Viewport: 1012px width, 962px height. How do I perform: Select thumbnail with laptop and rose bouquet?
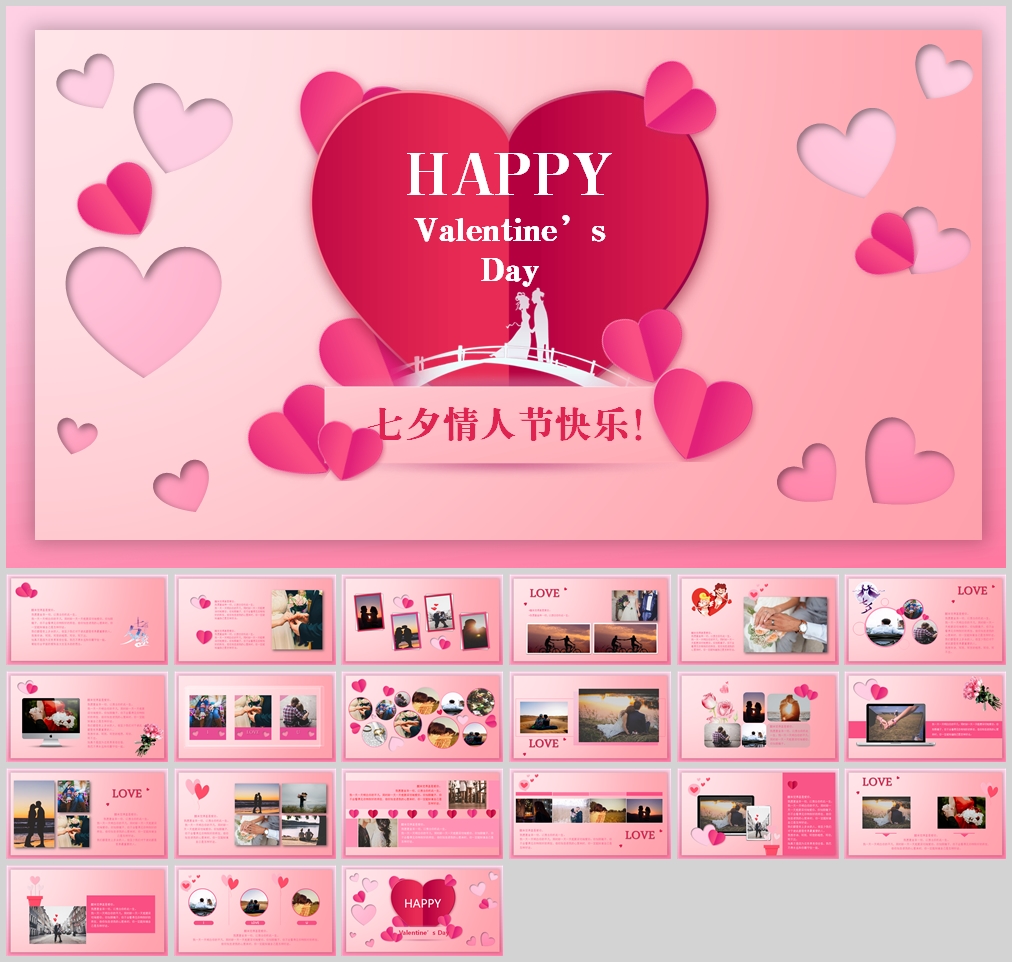925,716
